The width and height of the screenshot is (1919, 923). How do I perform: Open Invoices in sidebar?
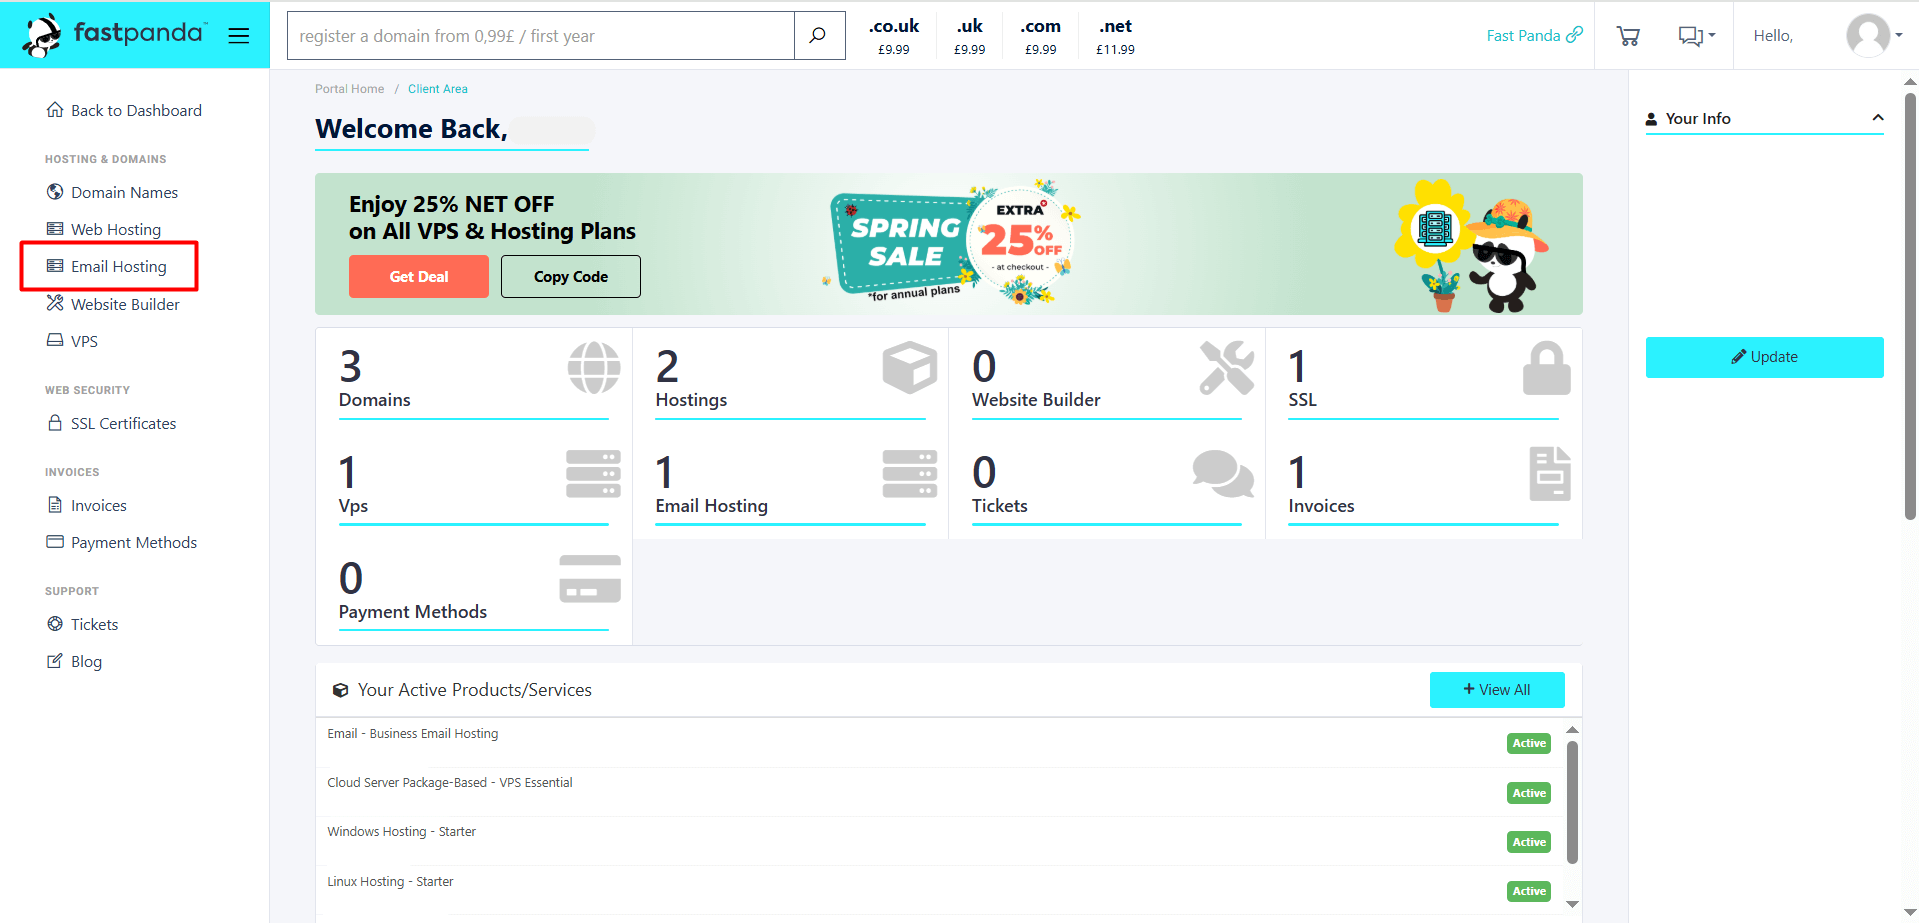87,505
